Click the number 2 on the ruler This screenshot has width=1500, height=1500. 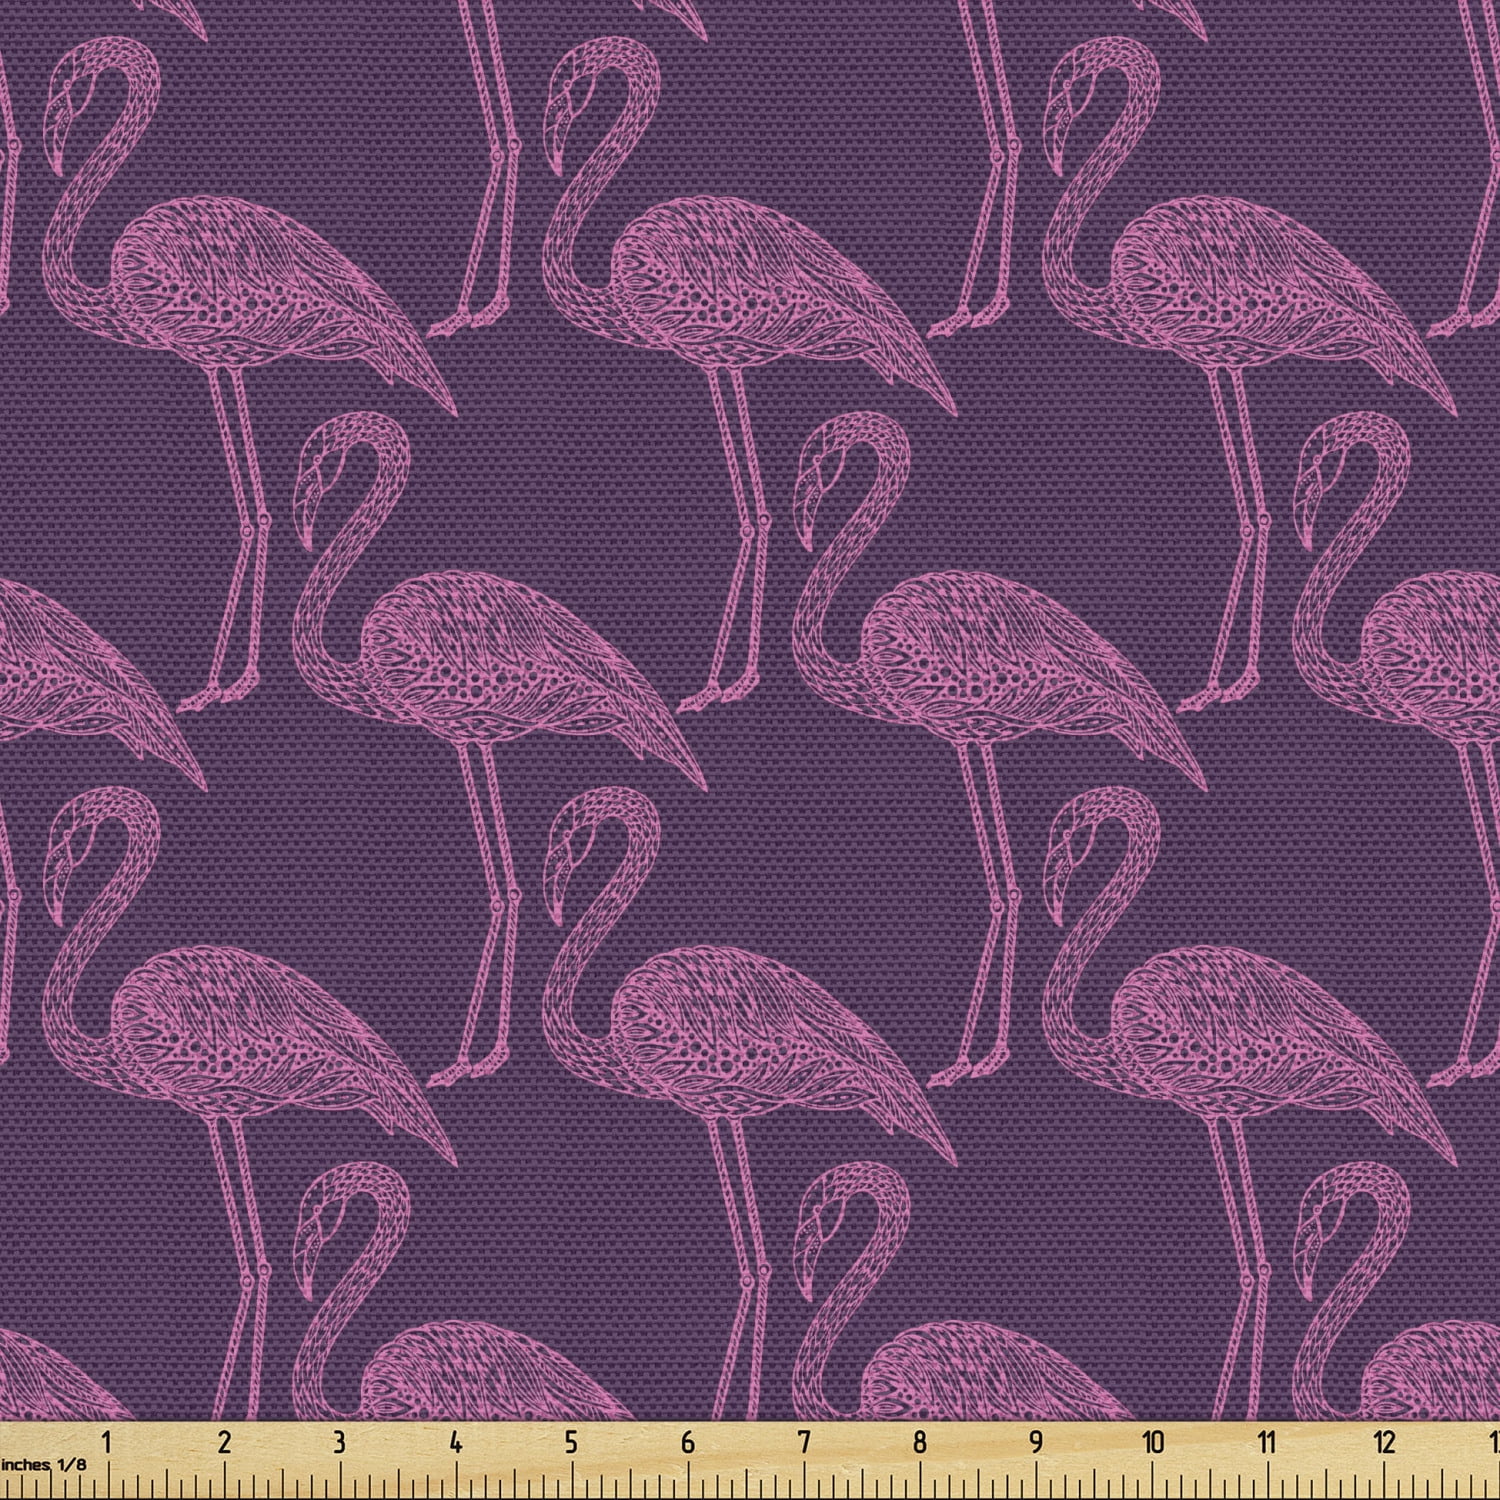pos(223,1441)
